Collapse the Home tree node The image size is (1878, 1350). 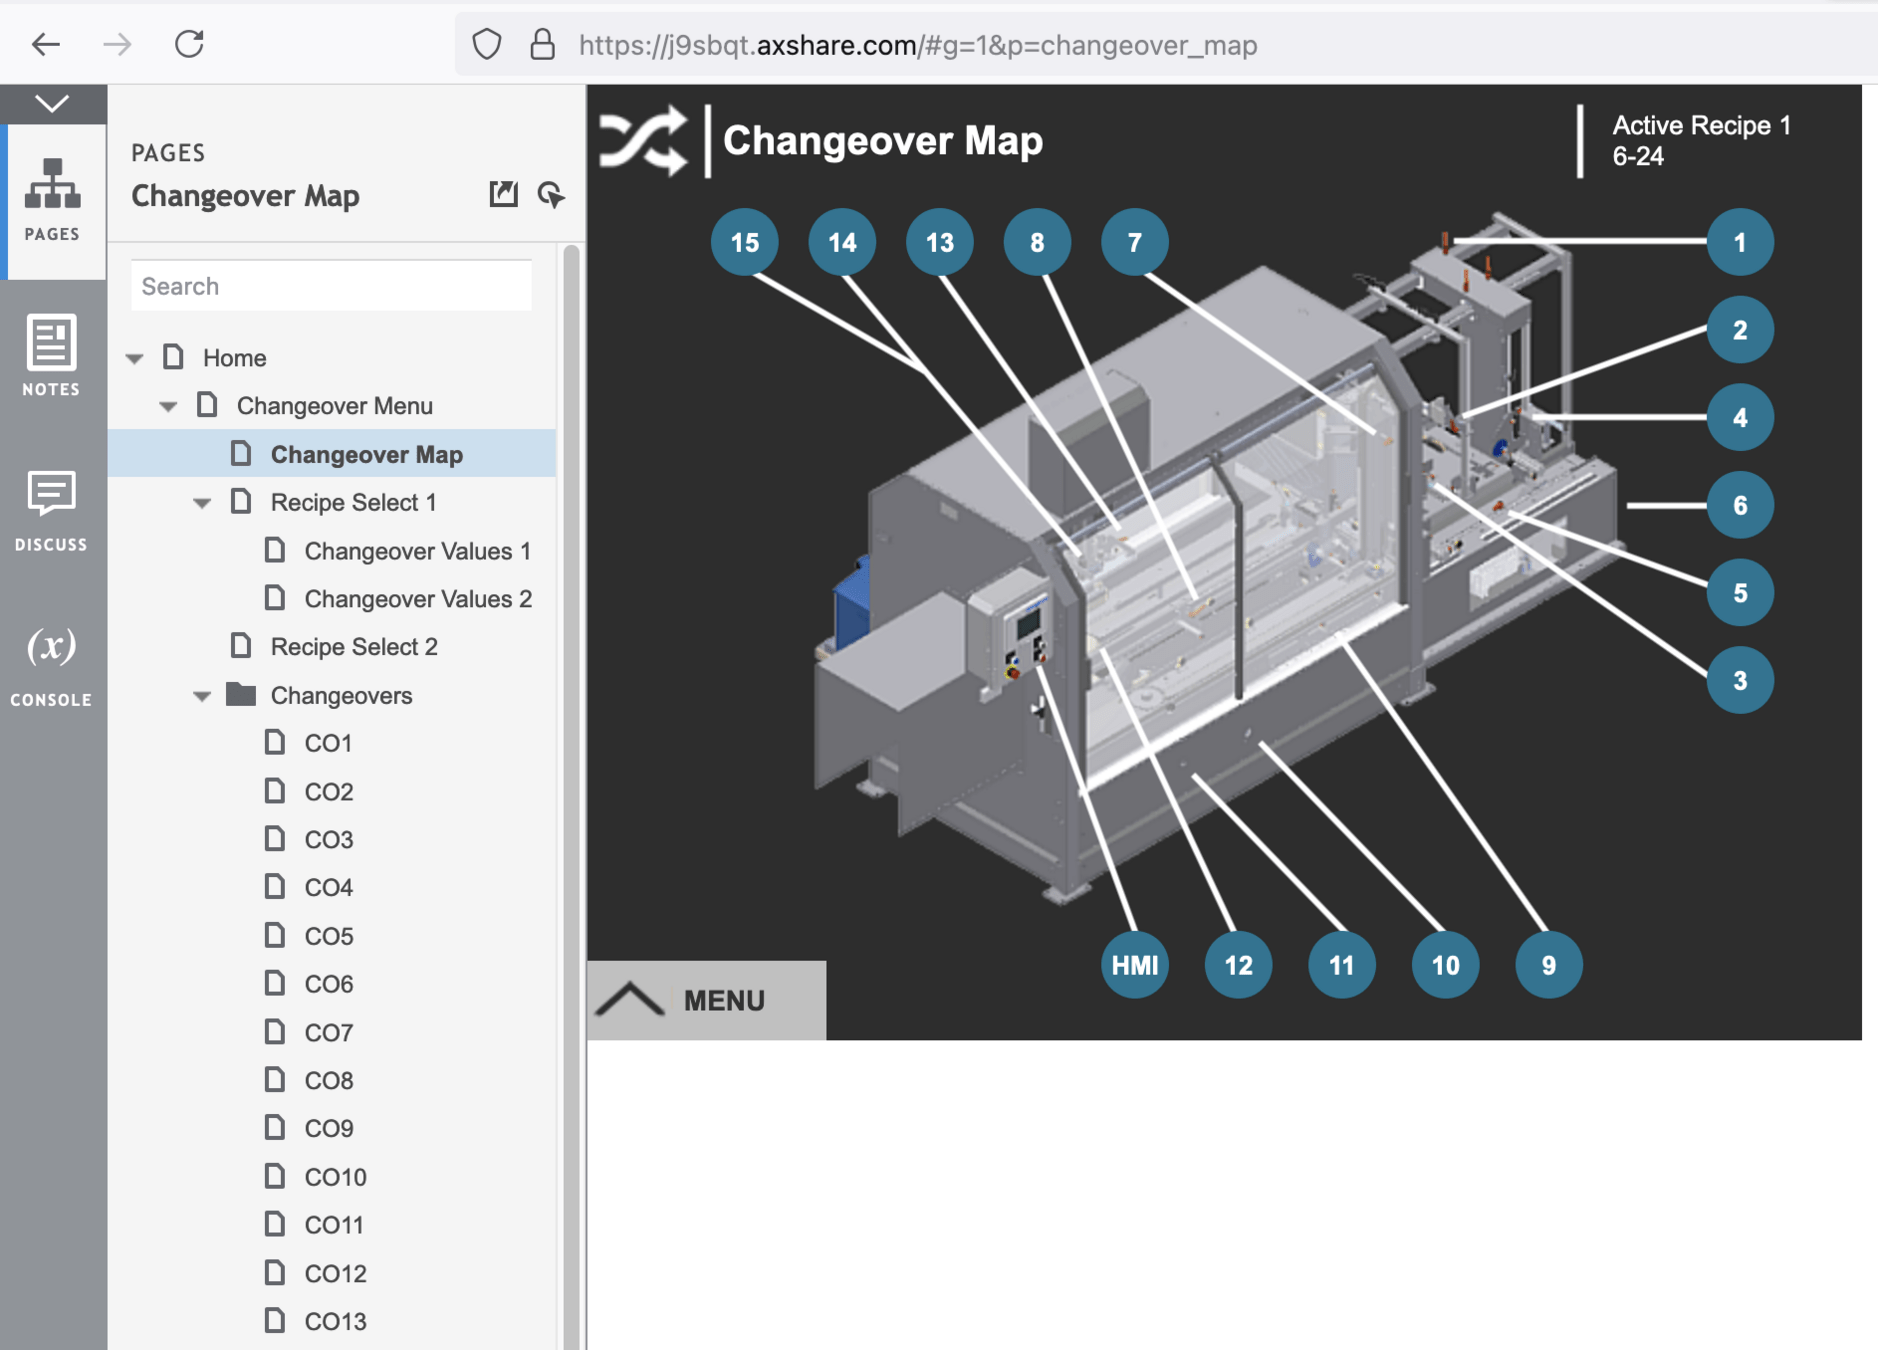(x=135, y=358)
